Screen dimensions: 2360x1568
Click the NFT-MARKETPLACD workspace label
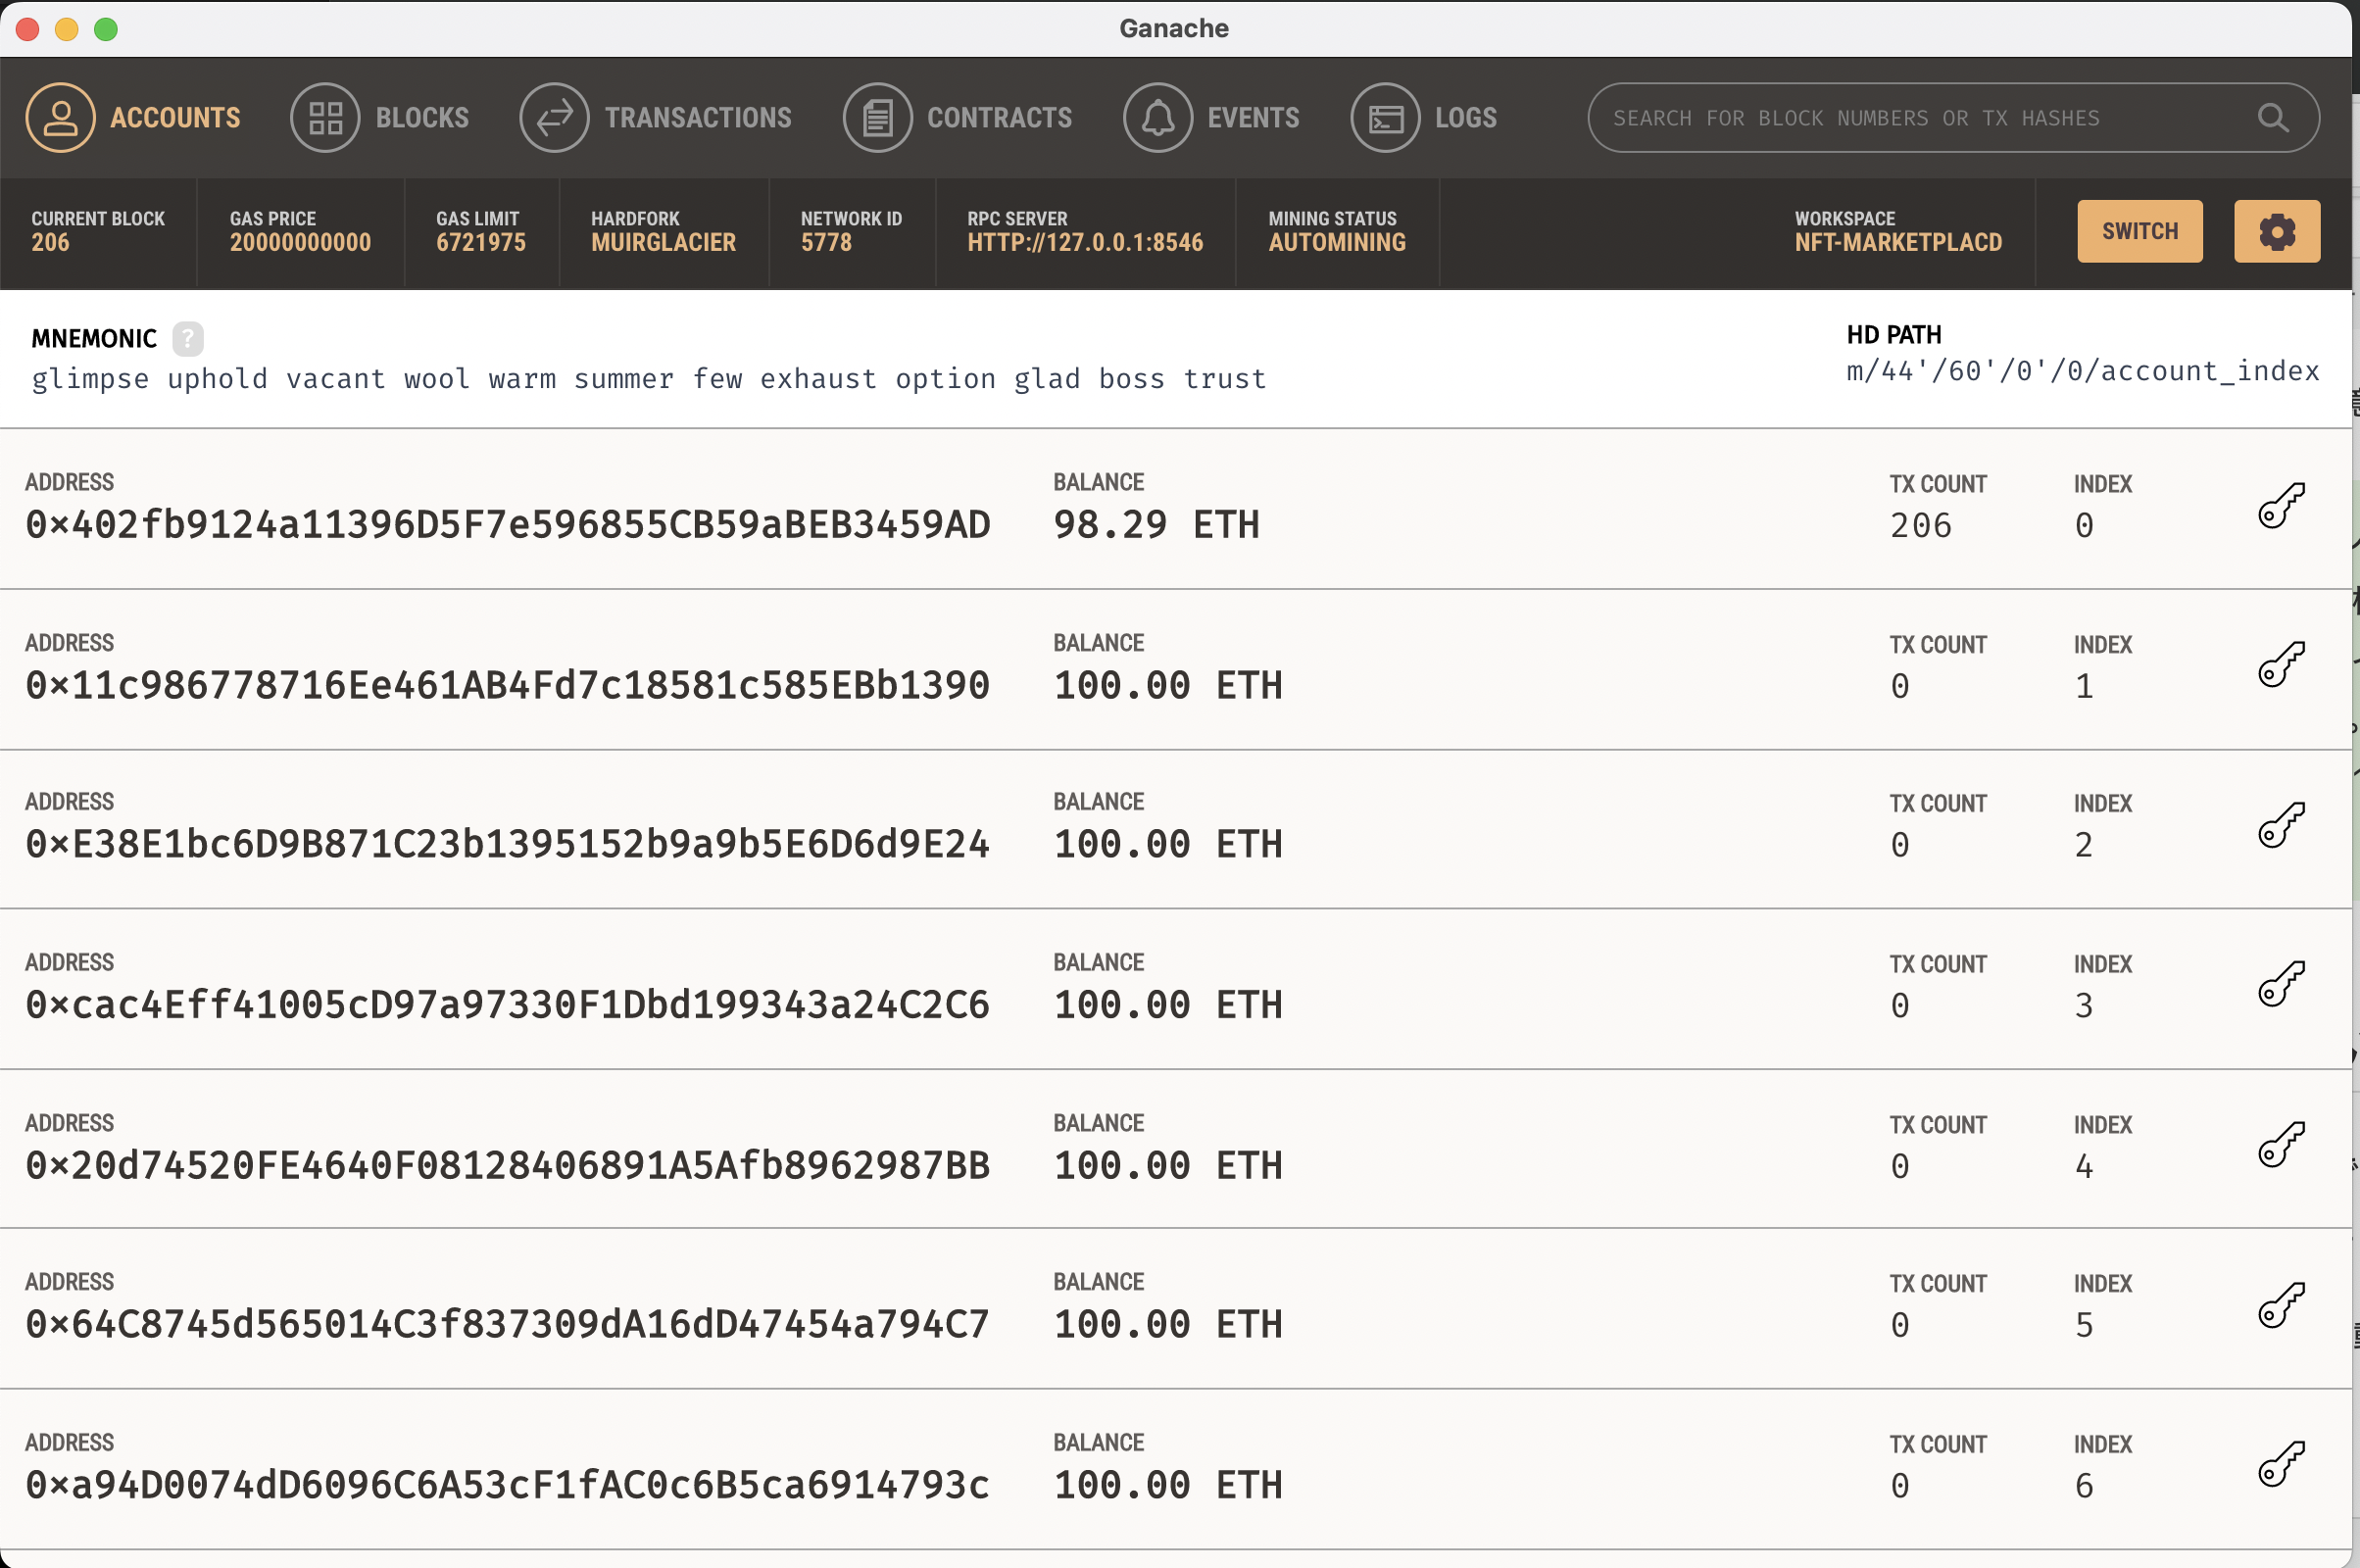[1897, 242]
